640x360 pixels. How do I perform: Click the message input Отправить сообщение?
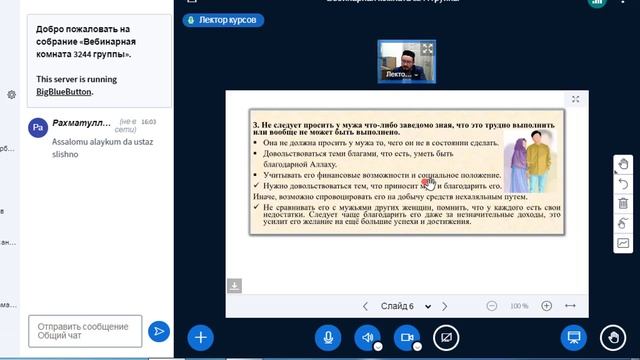pos(85,331)
